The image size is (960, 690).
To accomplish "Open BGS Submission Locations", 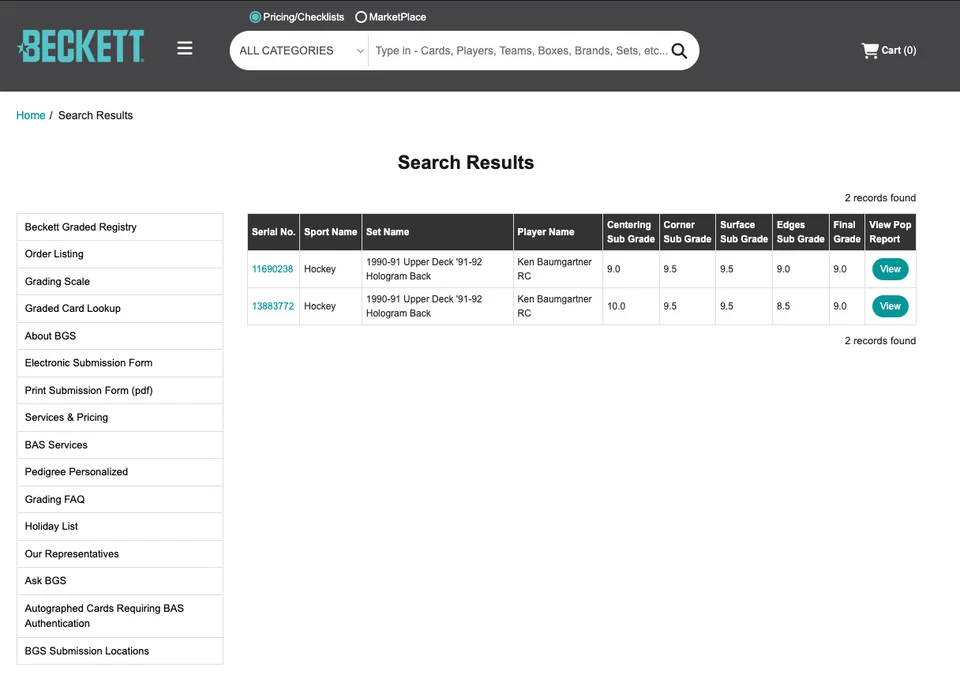I will point(87,651).
